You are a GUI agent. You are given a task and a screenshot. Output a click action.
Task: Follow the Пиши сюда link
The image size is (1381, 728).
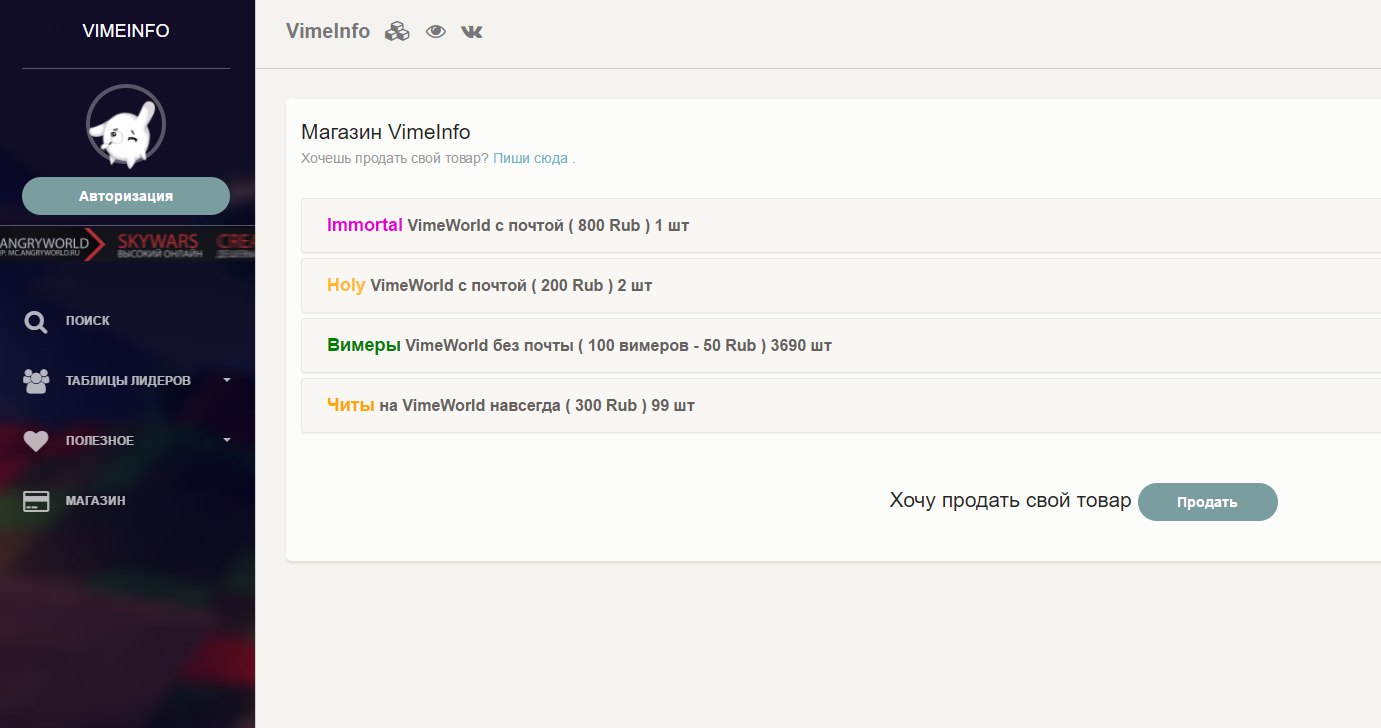pos(530,158)
